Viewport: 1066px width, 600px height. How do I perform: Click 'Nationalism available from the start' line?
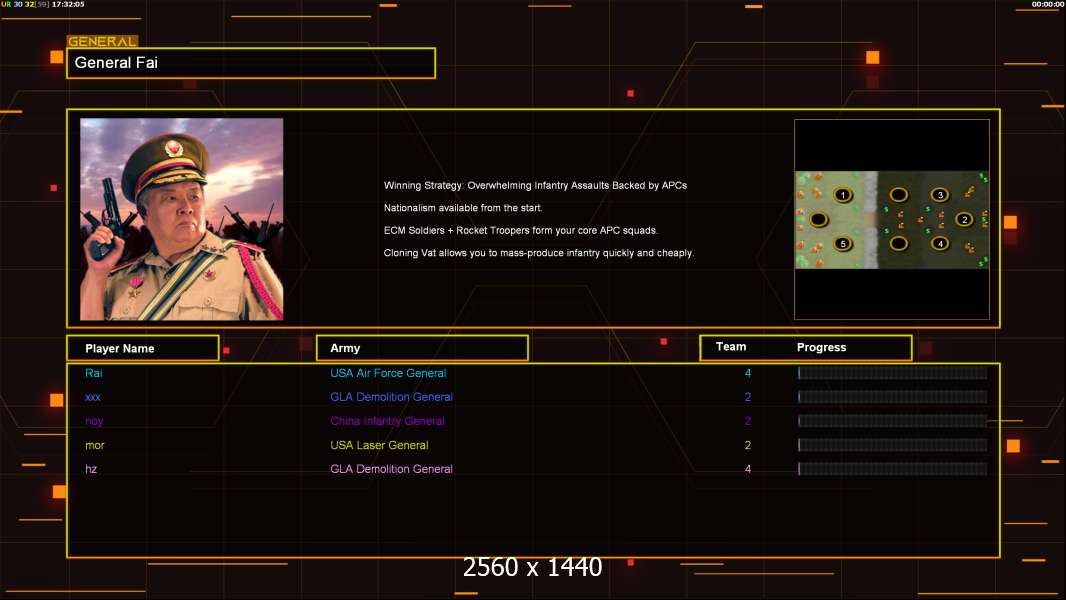[x=463, y=208]
